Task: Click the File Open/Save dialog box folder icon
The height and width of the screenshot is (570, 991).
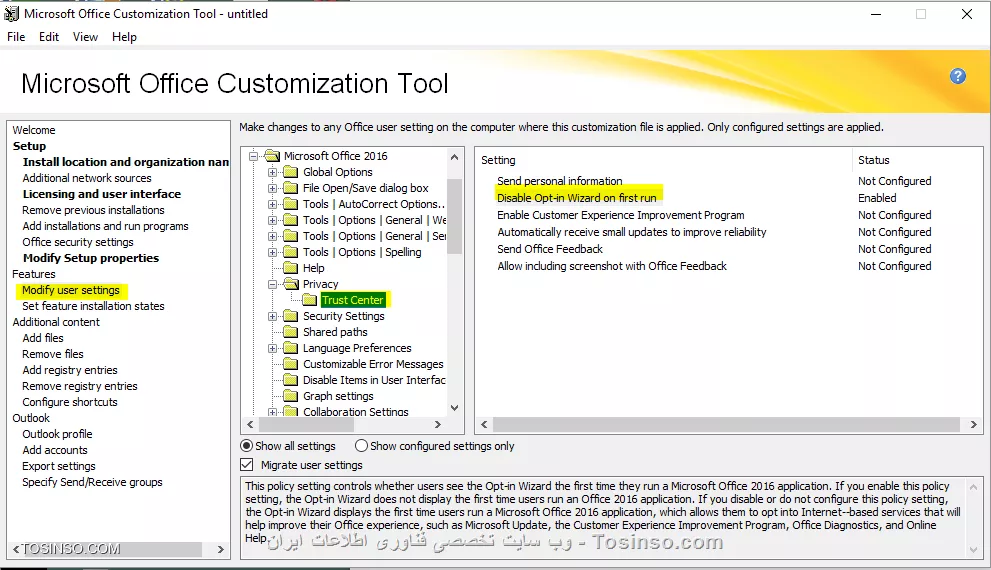Action: pos(291,188)
